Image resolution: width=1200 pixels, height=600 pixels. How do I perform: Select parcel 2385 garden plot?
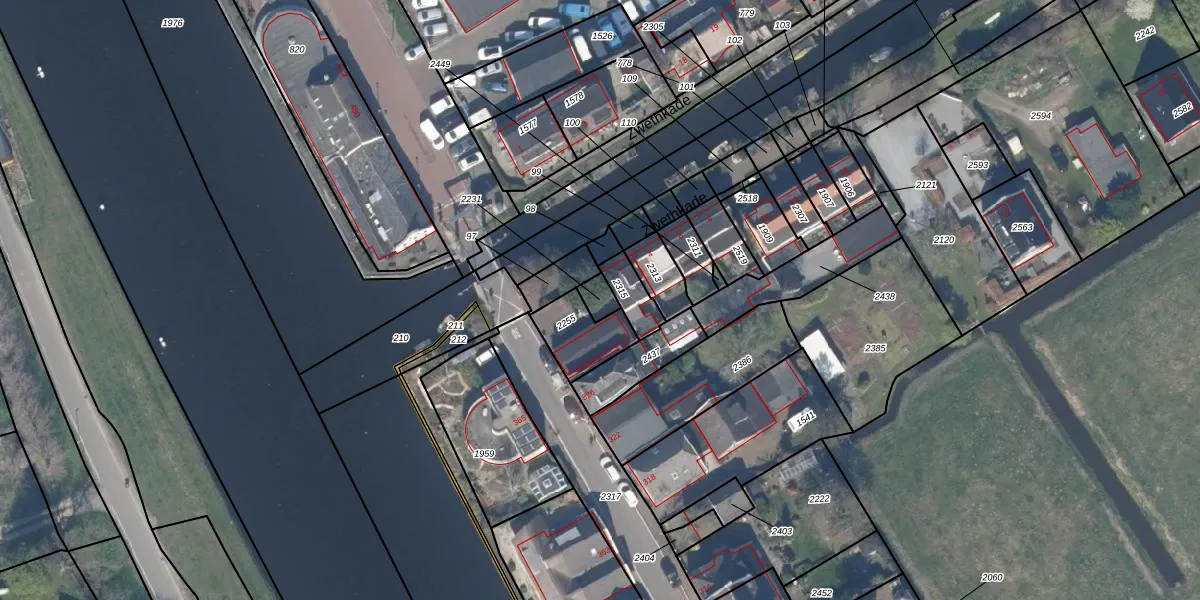click(x=875, y=348)
